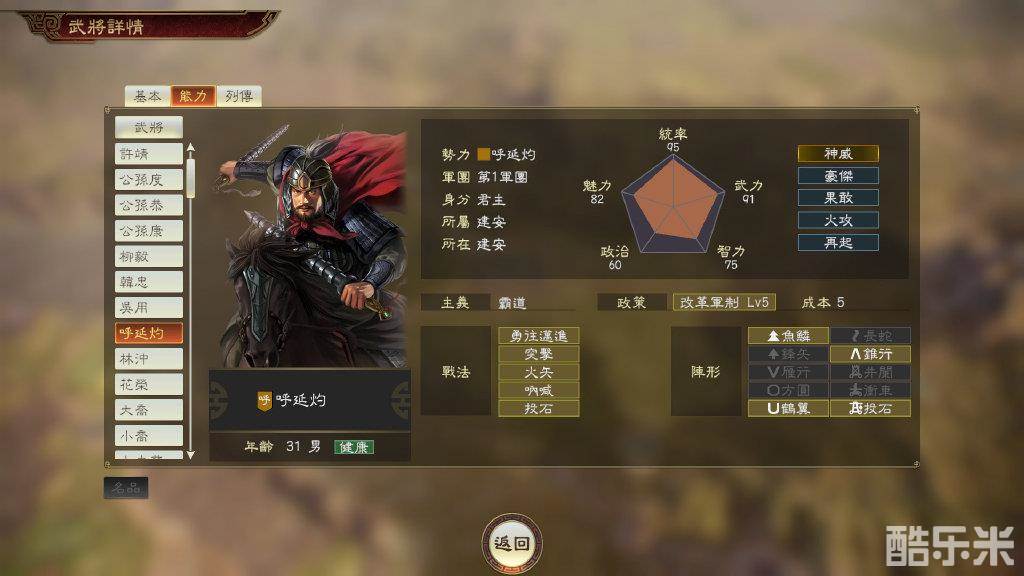Viewport: 1024px width, 576px height.
Task: Select 林沖 in the officer list
Action: pyautogui.click(x=149, y=359)
